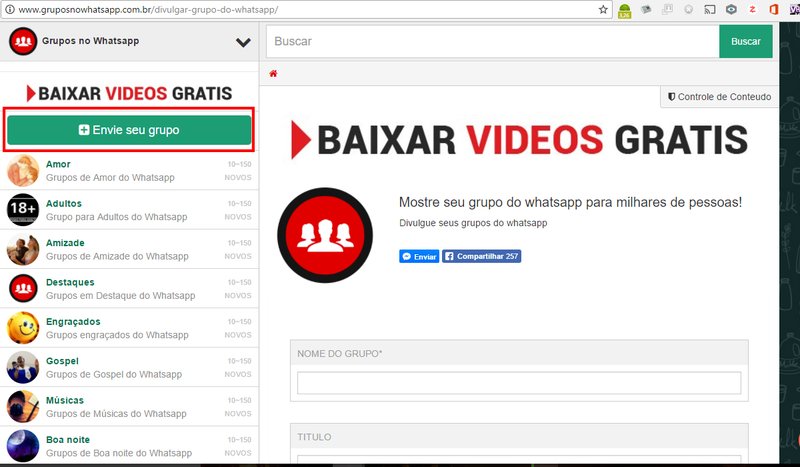The height and width of the screenshot is (467, 800).
Task: Open the Office extension icon
Action: [773, 10]
